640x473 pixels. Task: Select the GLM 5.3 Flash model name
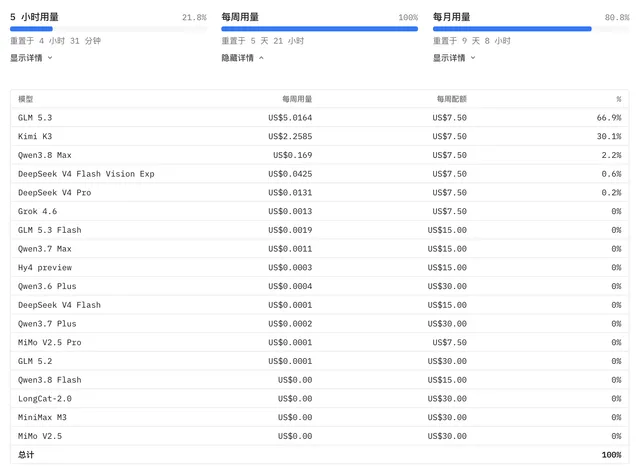point(50,230)
